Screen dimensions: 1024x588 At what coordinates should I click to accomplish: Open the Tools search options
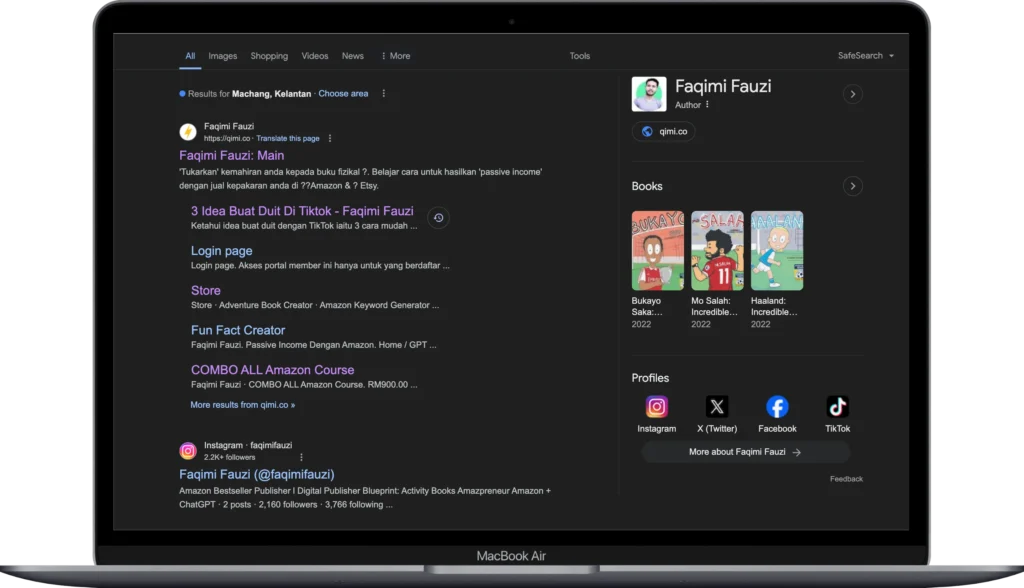click(x=580, y=56)
